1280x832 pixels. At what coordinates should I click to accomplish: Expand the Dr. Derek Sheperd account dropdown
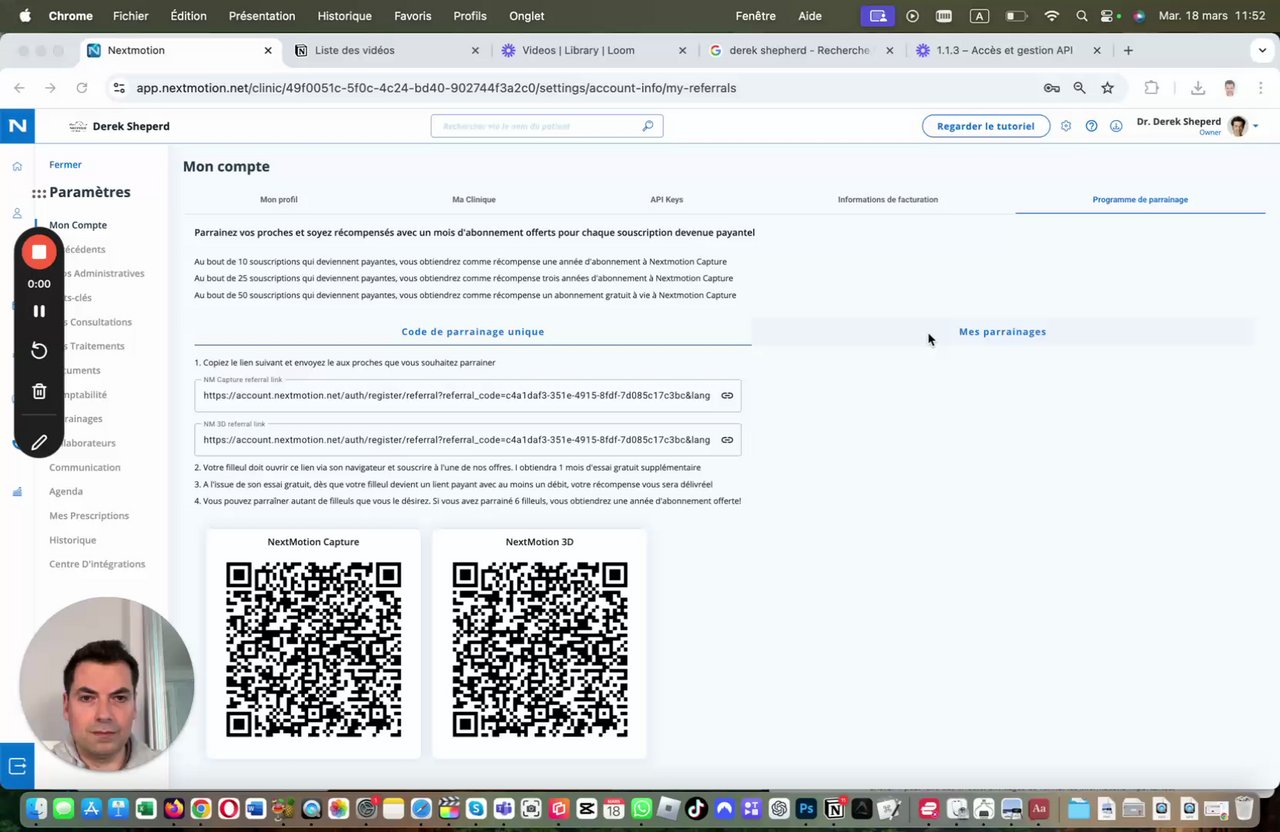pos(1256,126)
